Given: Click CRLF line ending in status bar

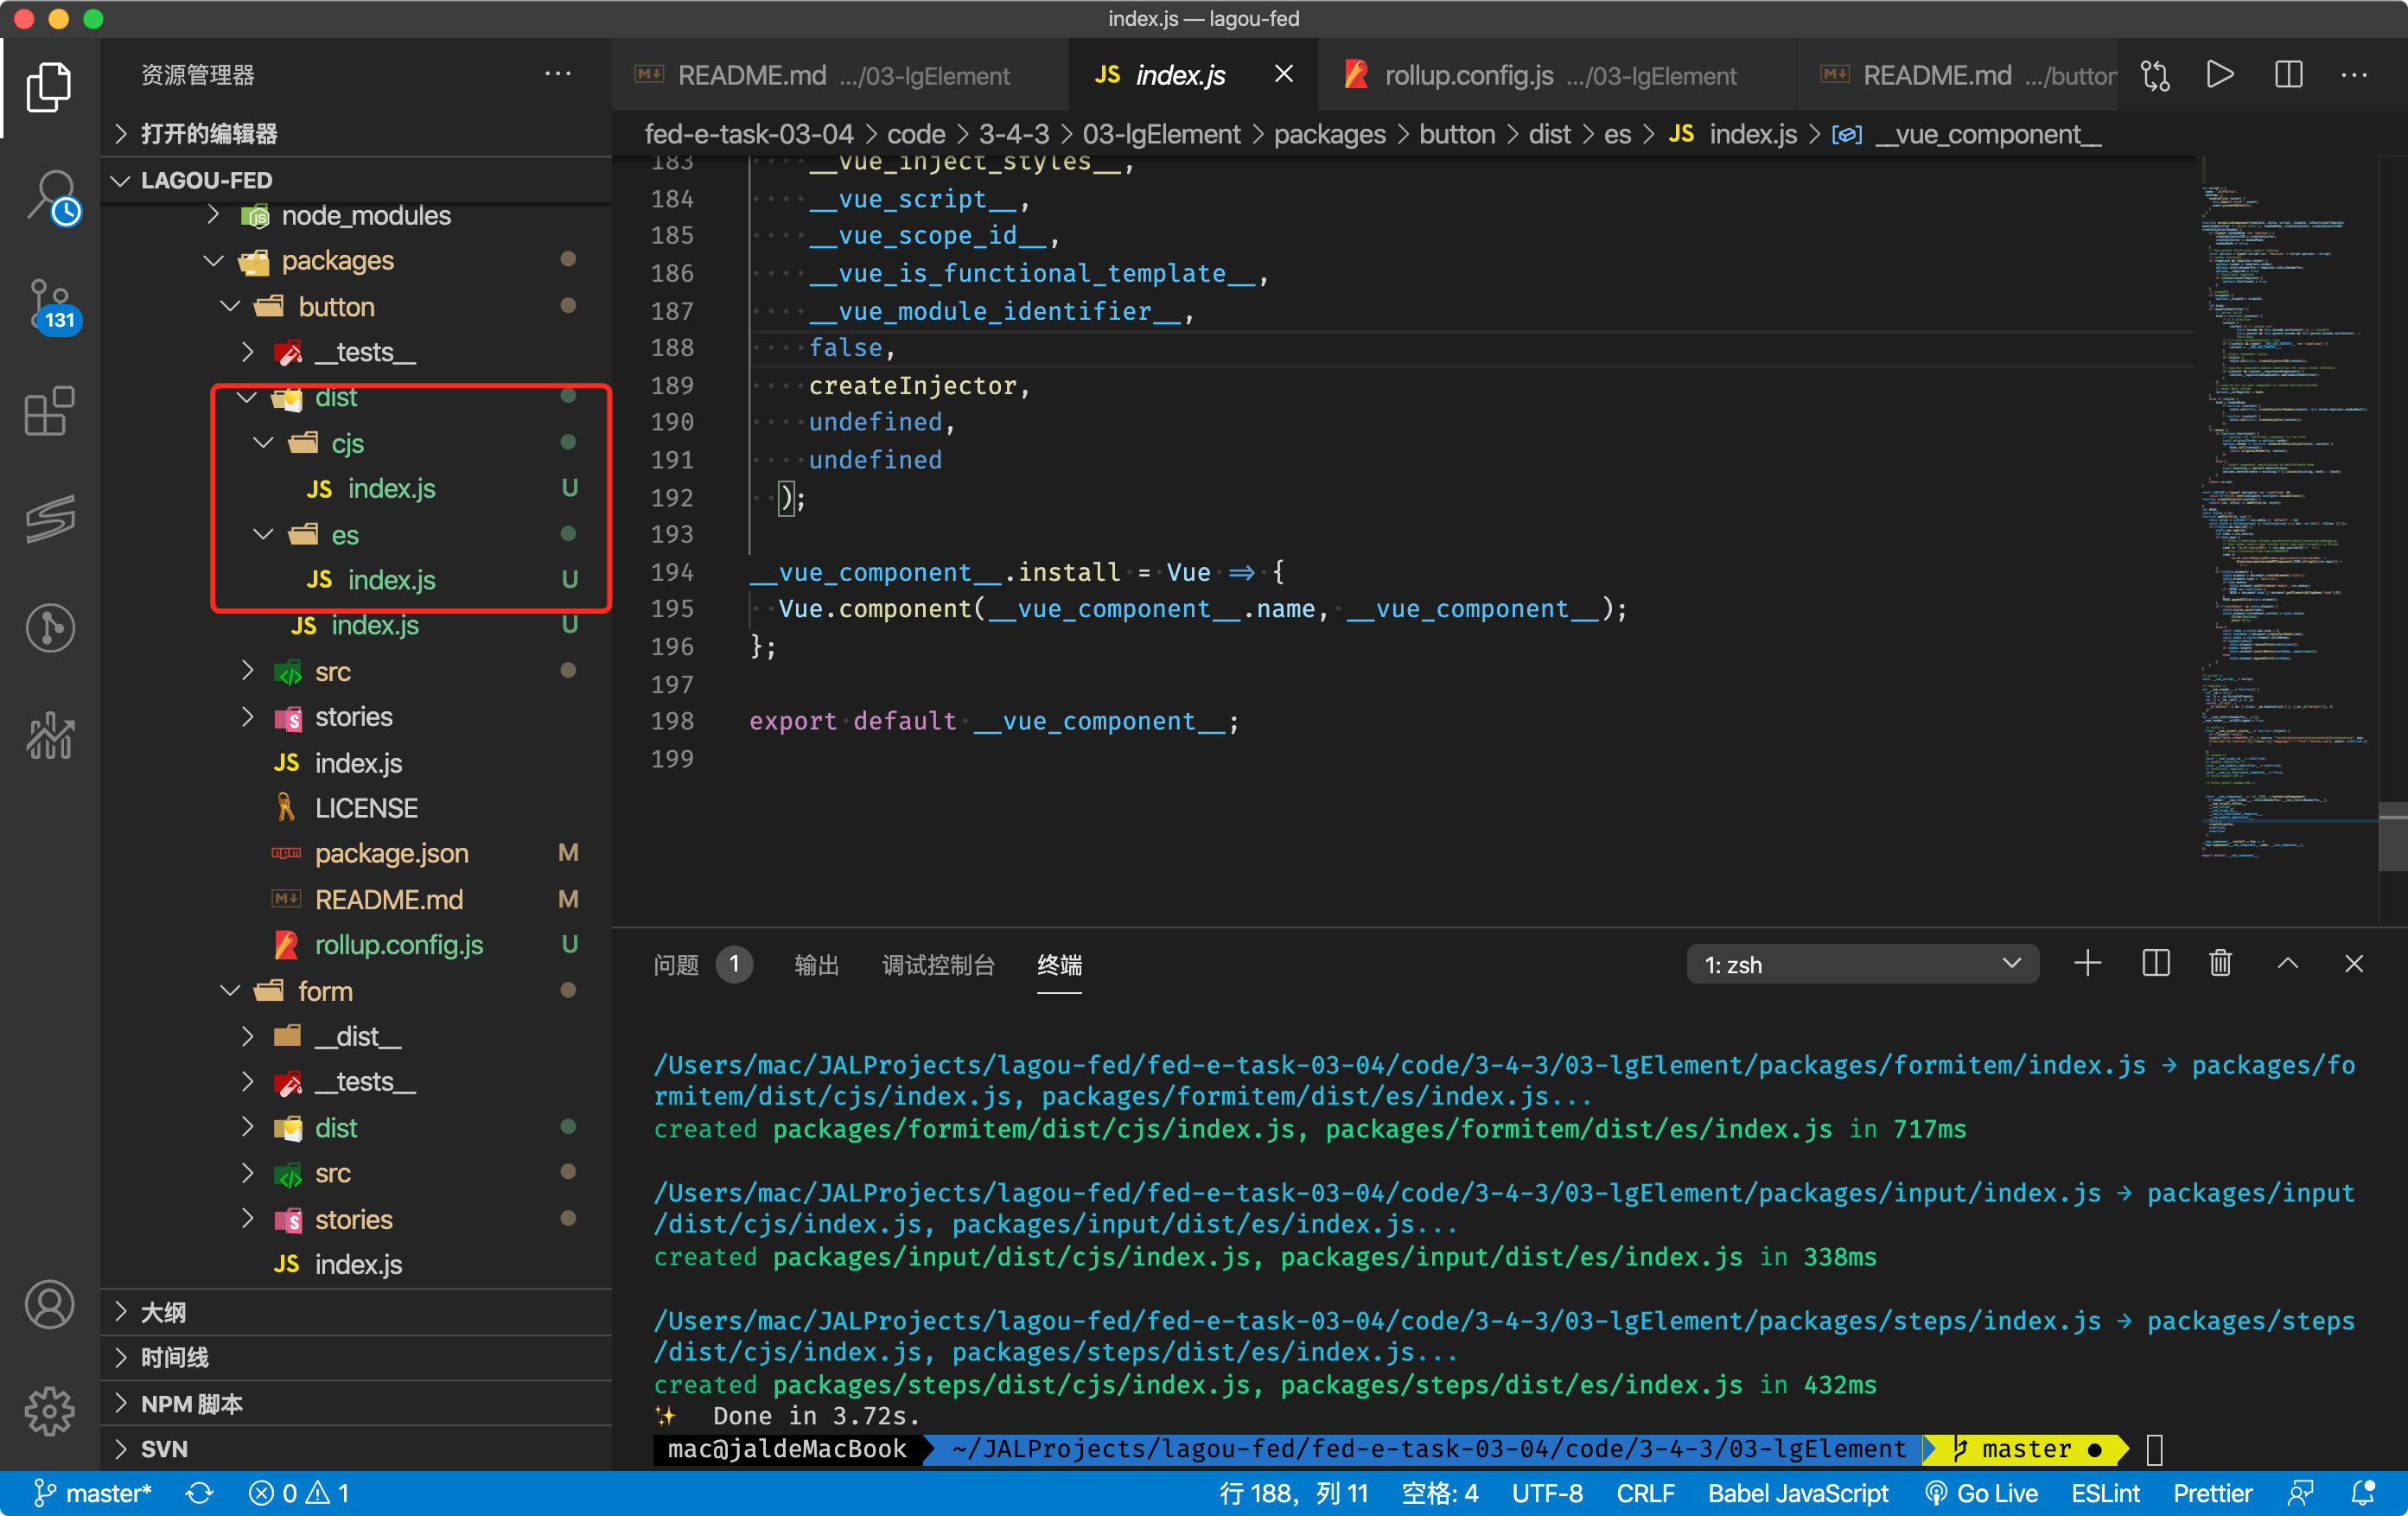Looking at the screenshot, I should 1645,1493.
